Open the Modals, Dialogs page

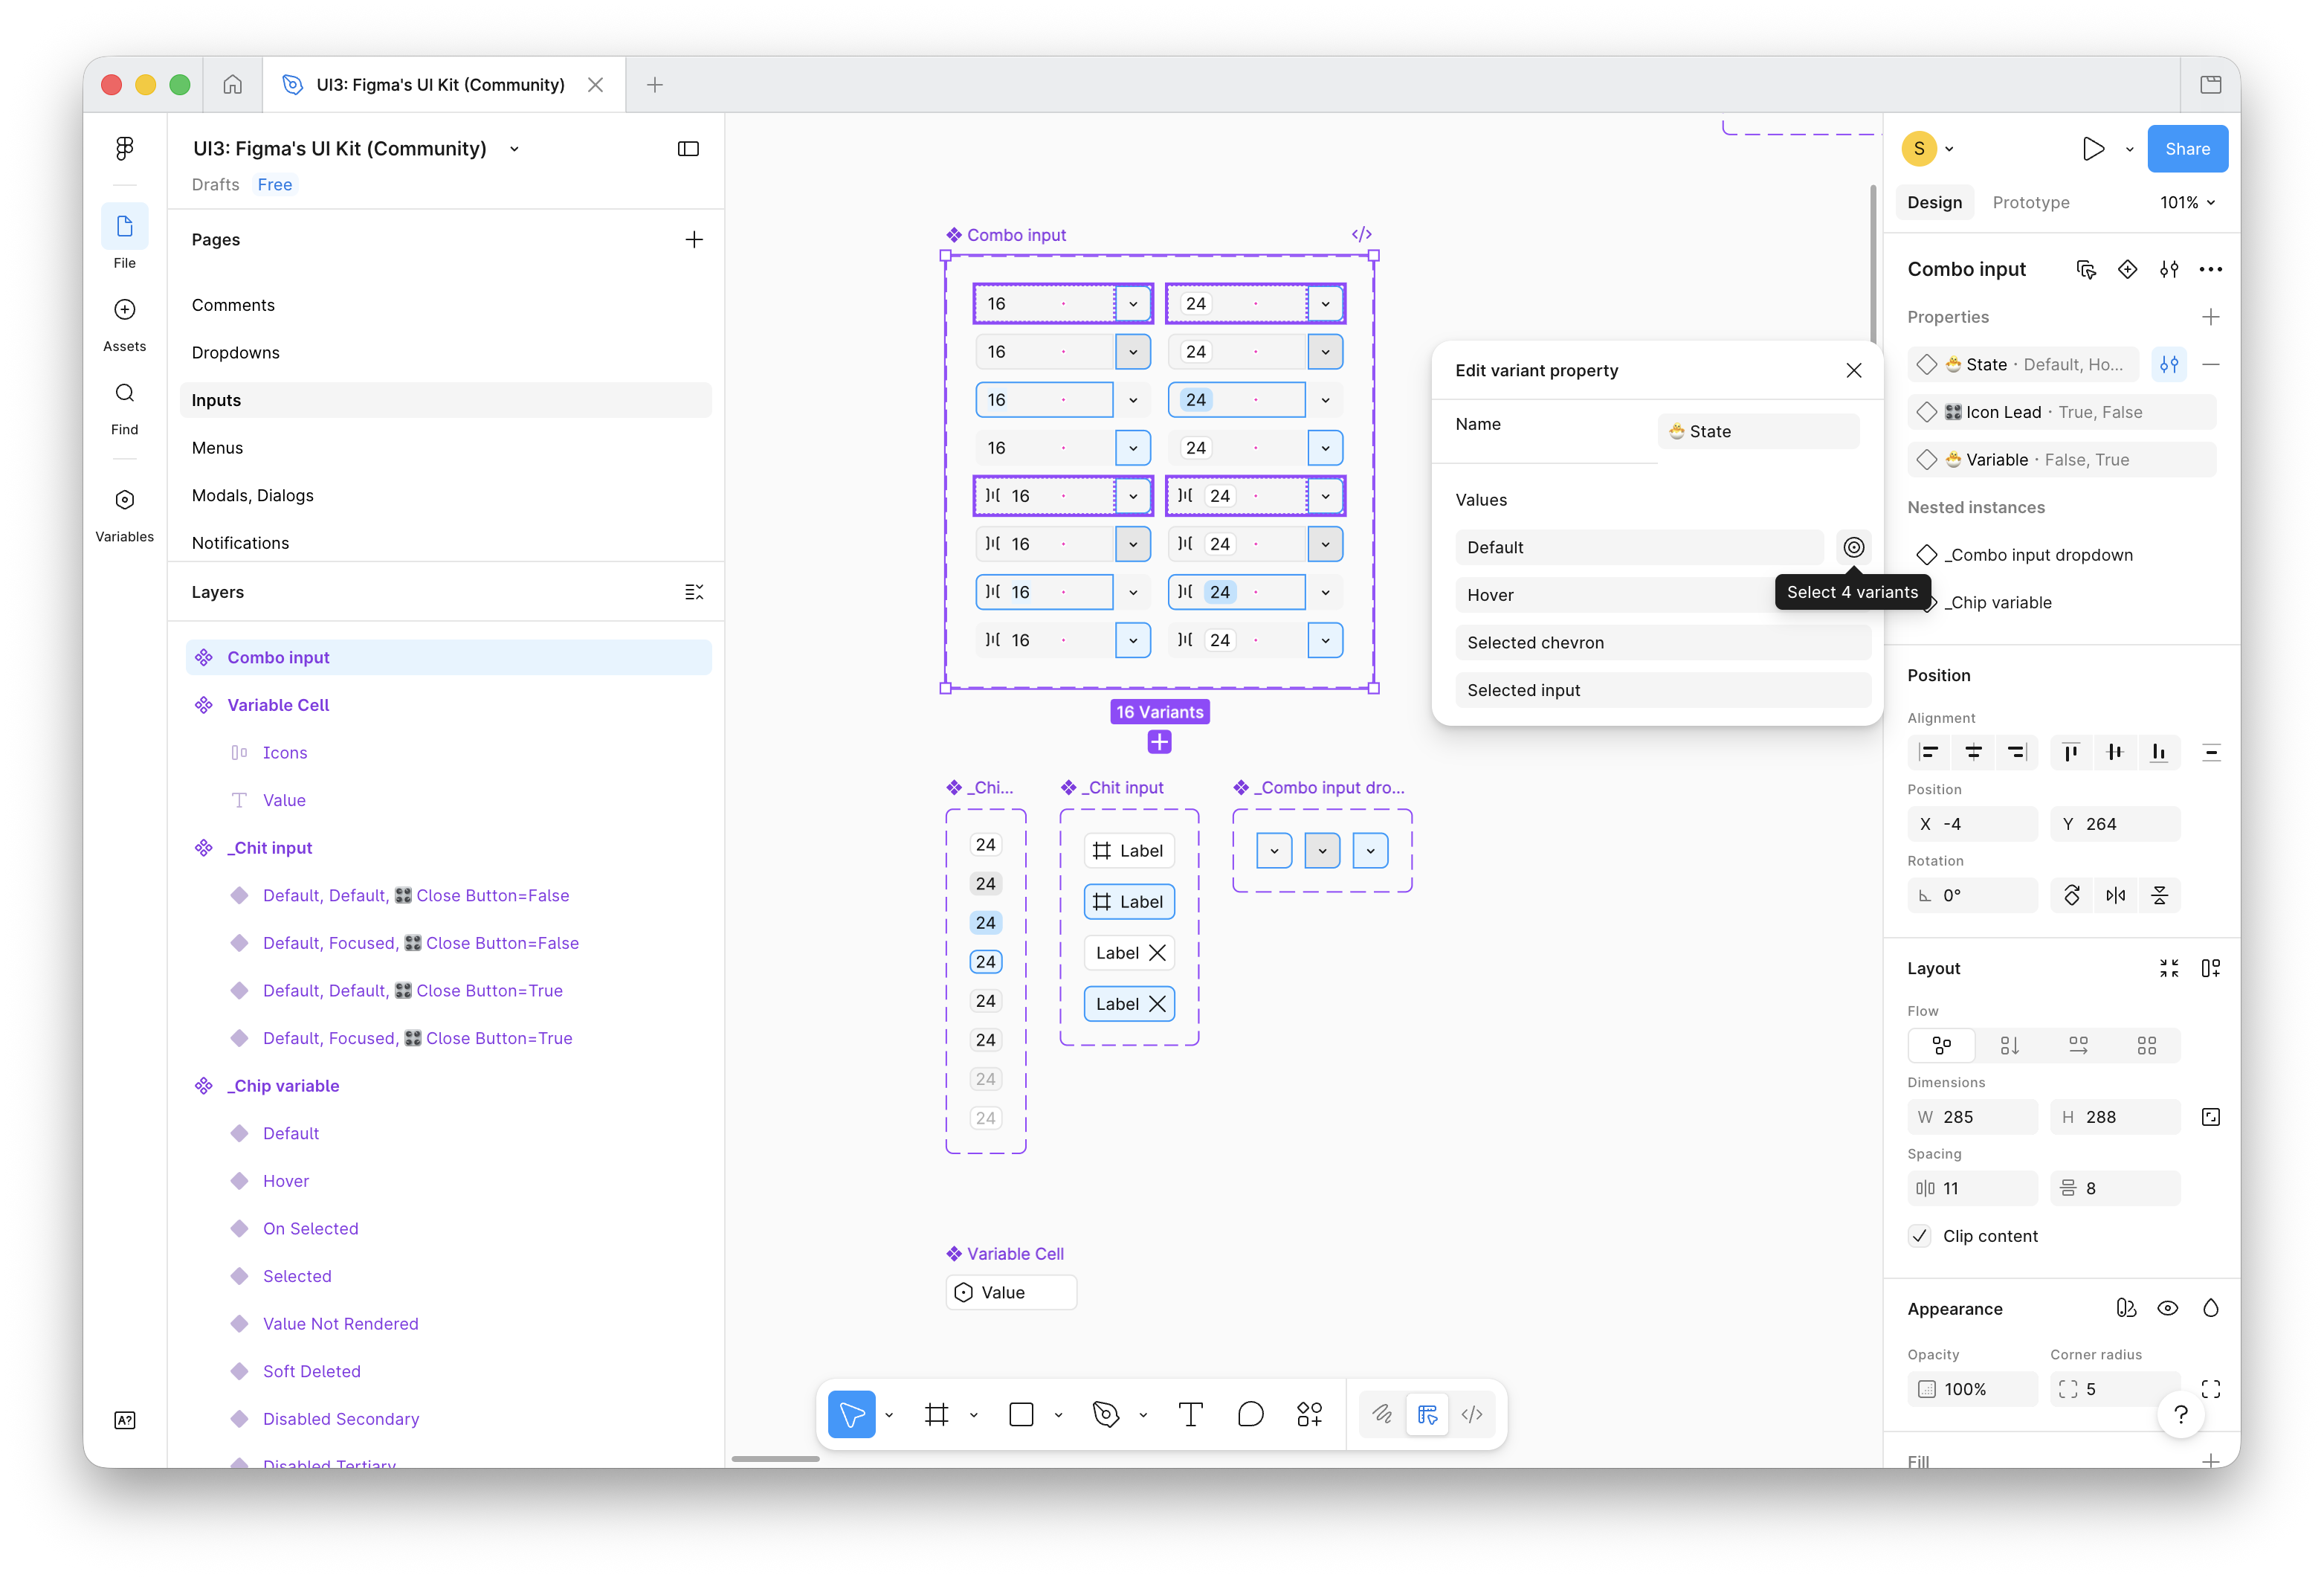[252, 495]
